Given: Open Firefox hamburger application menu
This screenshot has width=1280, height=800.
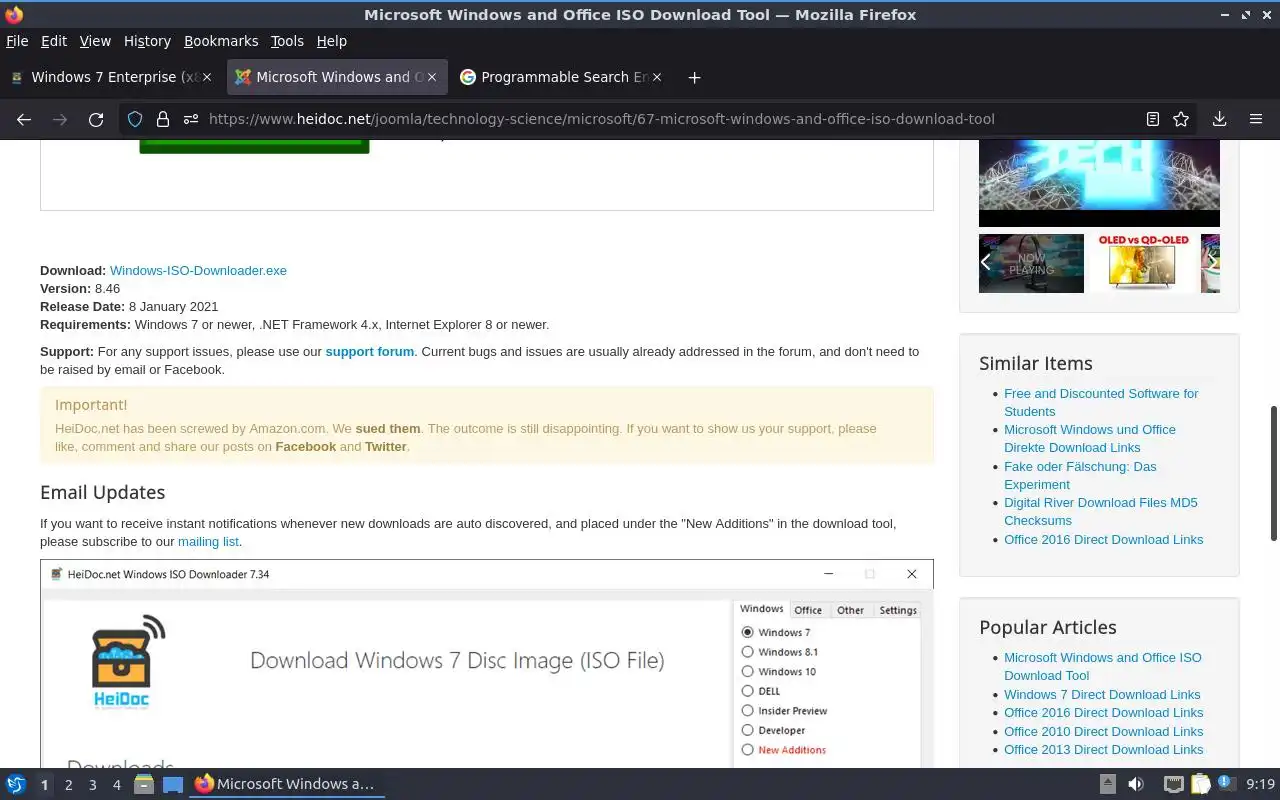Looking at the screenshot, I should (x=1256, y=119).
